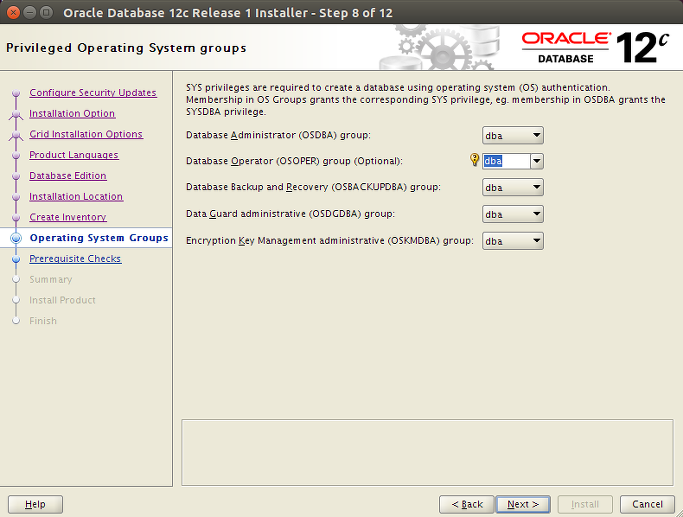Click the Configure Security Updates step bullet icon
The width and height of the screenshot is (683, 517).
click(16, 93)
